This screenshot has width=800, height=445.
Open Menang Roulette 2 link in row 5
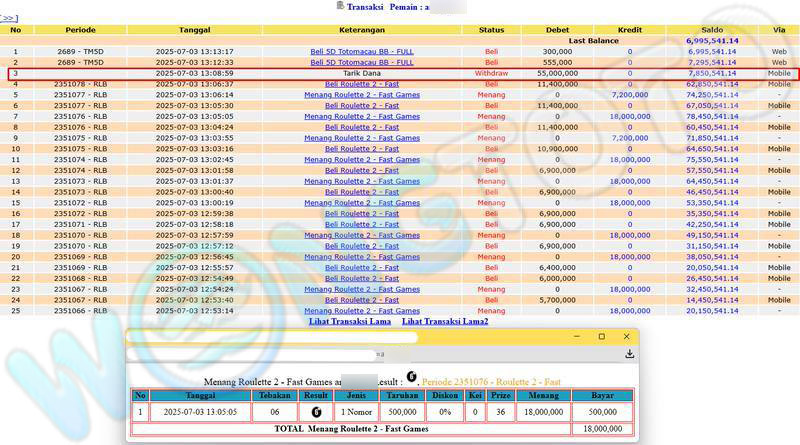point(362,95)
